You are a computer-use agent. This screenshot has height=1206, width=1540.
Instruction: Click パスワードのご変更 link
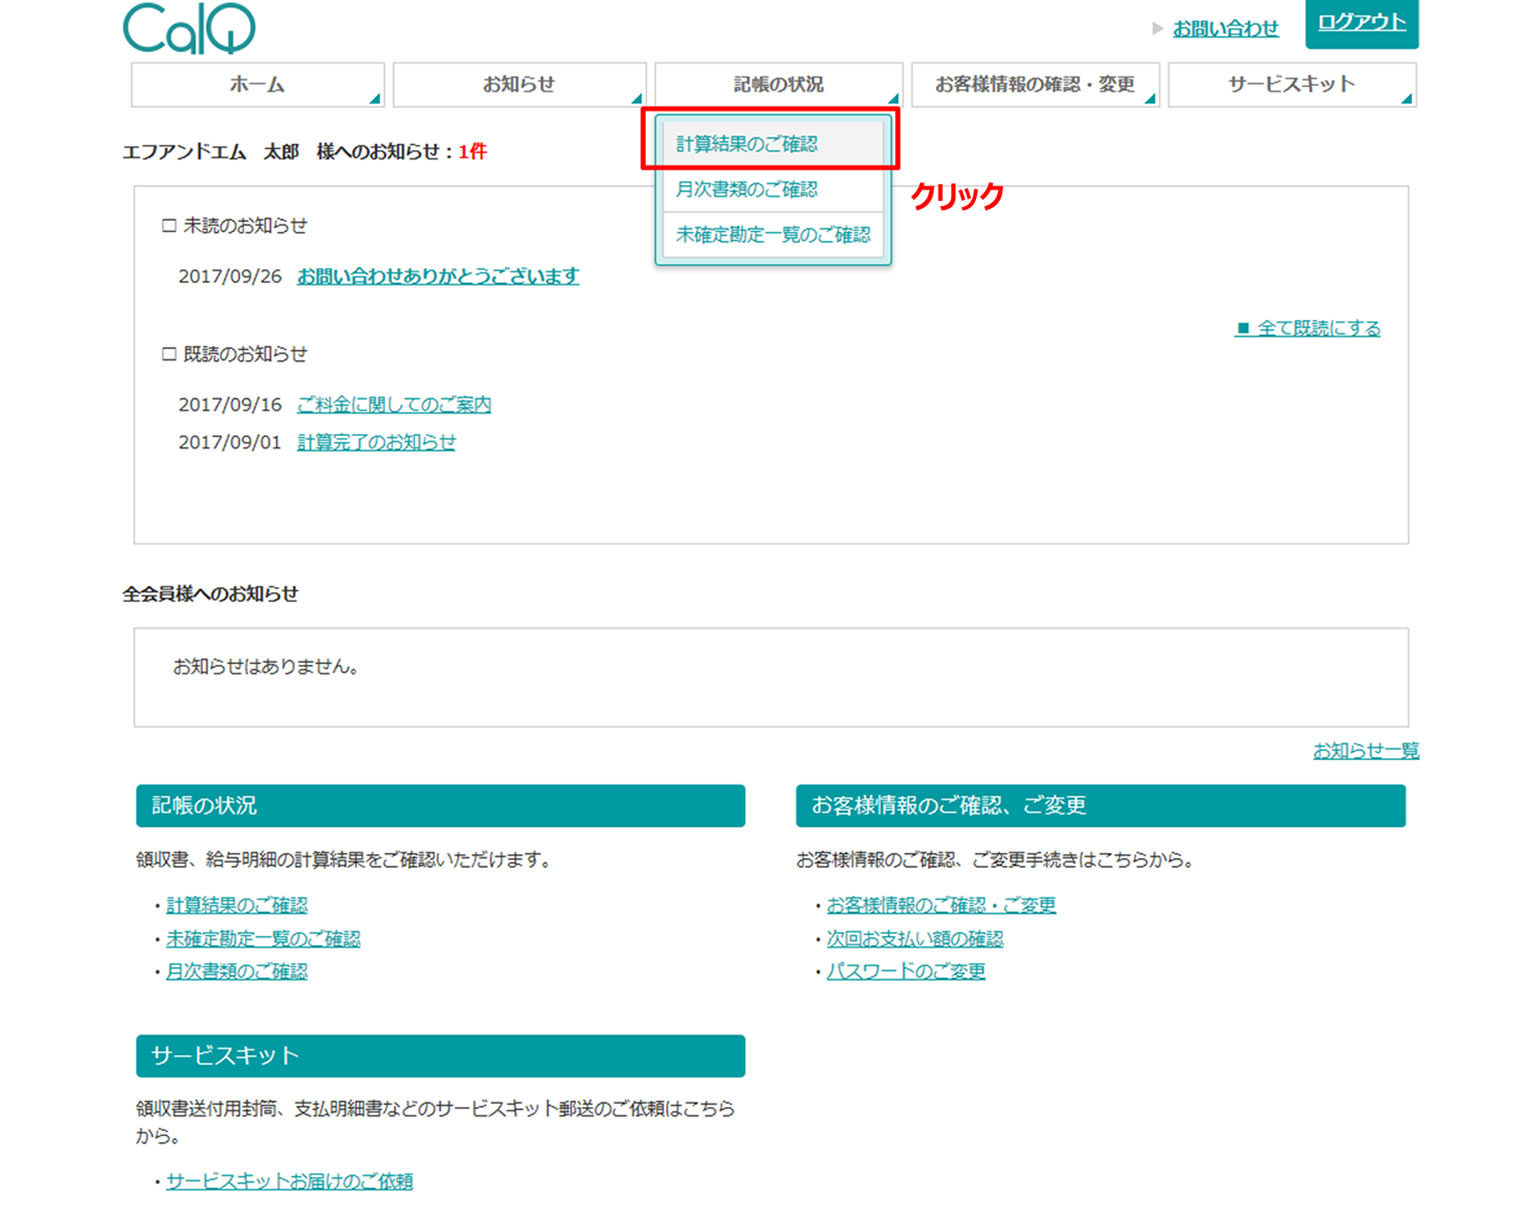(x=906, y=972)
